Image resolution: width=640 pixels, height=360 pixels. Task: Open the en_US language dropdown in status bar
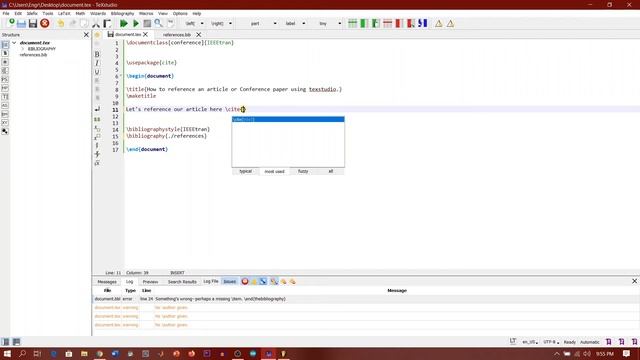[530, 342]
